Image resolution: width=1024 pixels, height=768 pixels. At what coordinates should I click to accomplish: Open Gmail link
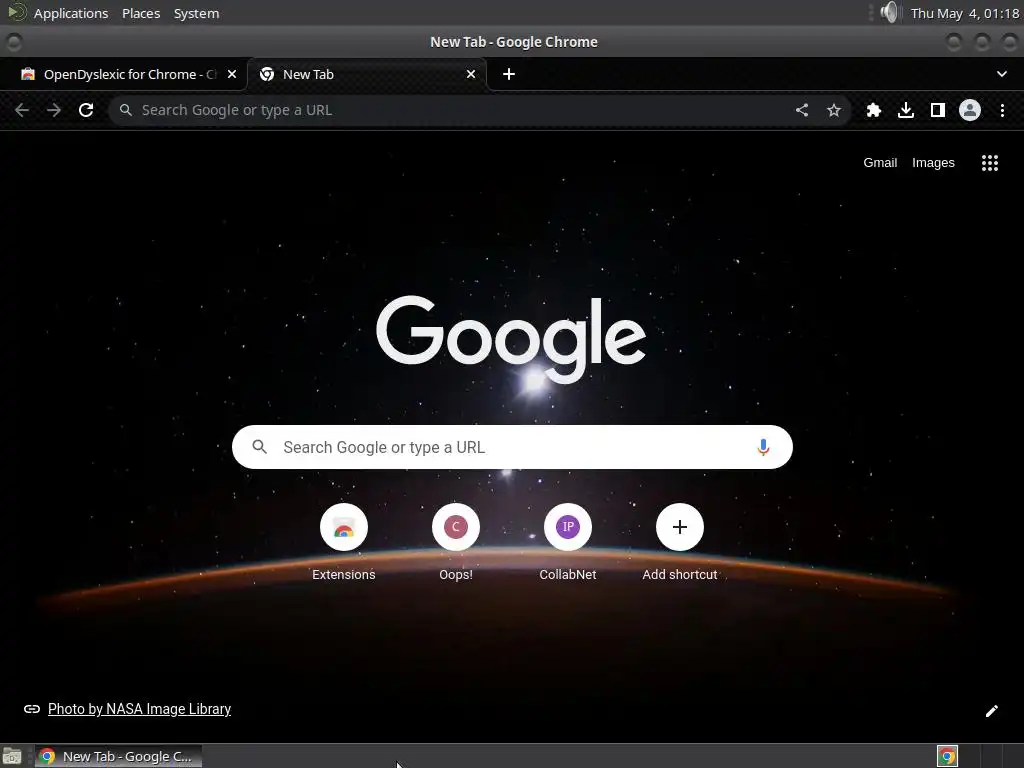[x=880, y=163]
